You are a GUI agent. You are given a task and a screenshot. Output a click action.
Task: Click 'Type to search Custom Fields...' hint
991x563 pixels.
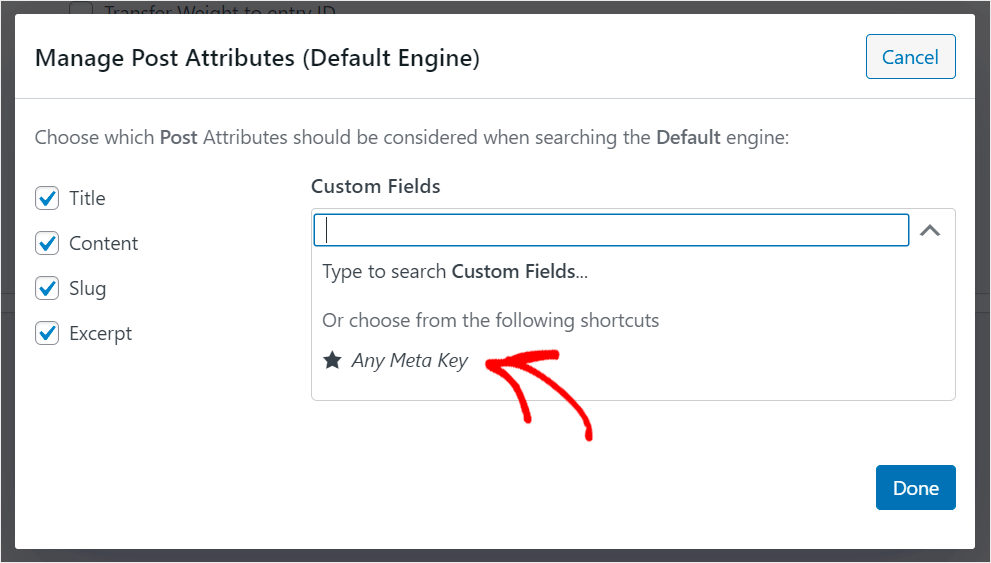(x=455, y=272)
